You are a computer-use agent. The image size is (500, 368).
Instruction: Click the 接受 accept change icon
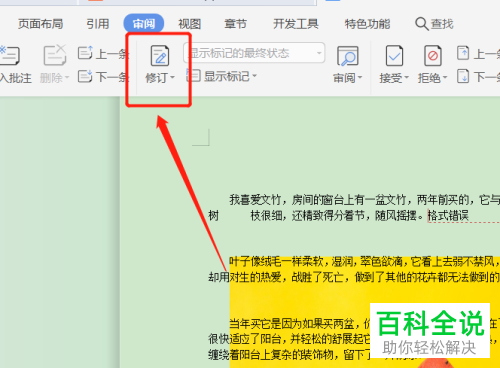click(394, 56)
